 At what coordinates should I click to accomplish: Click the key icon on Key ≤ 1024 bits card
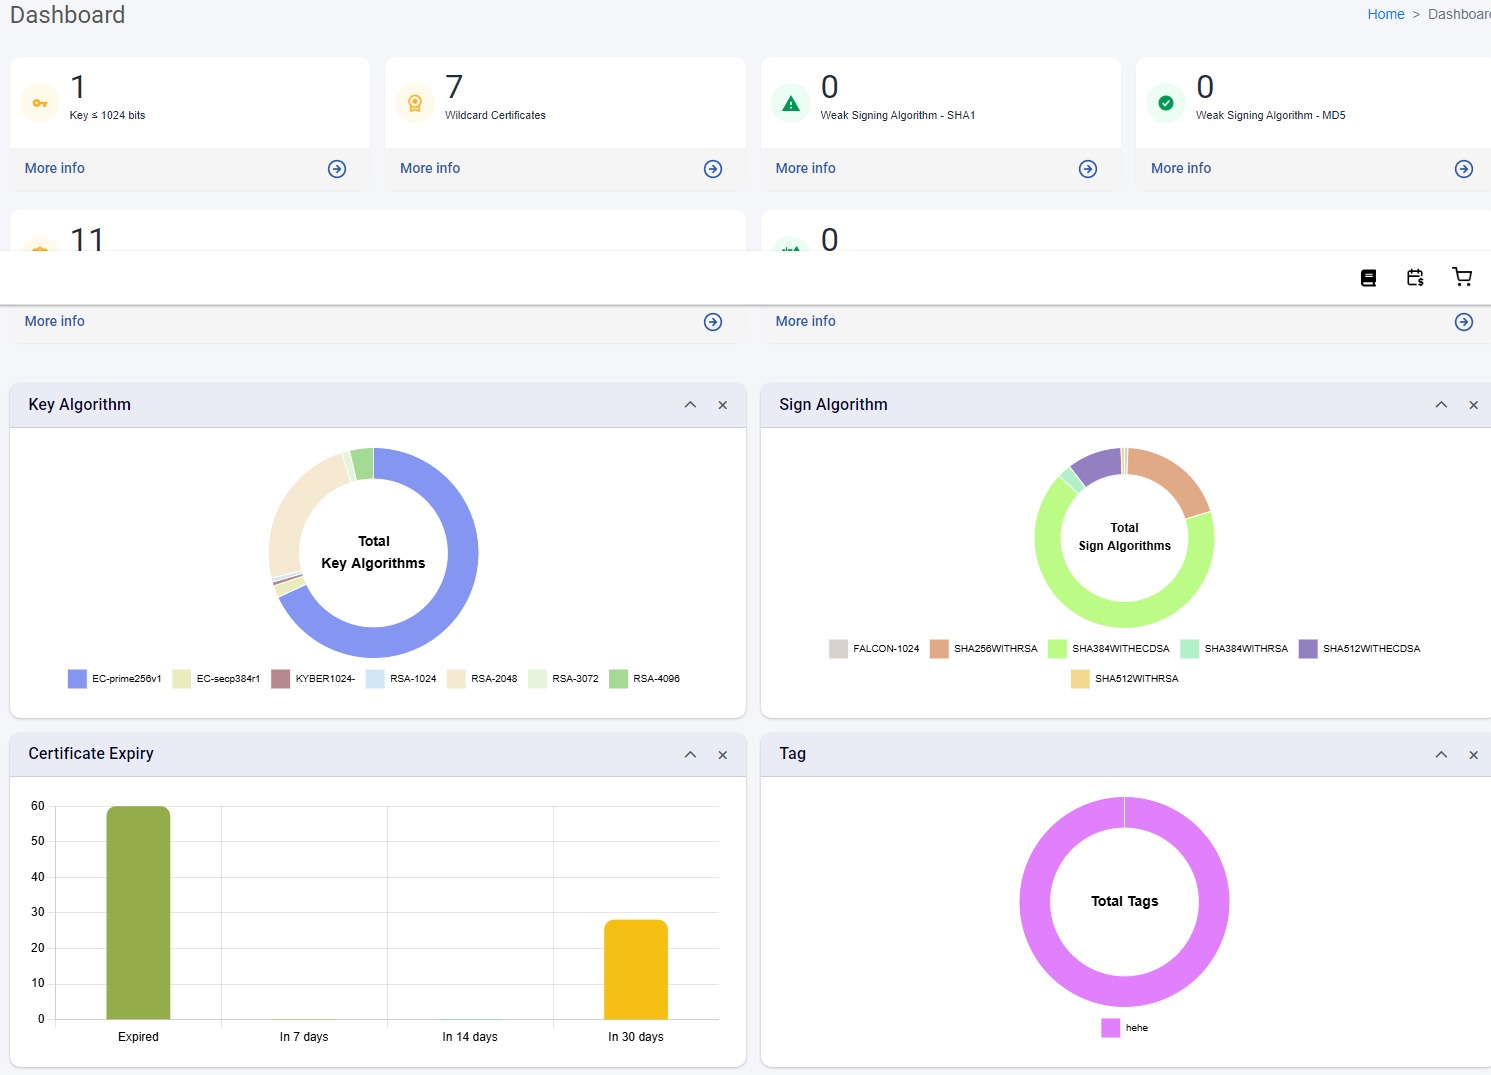(40, 103)
